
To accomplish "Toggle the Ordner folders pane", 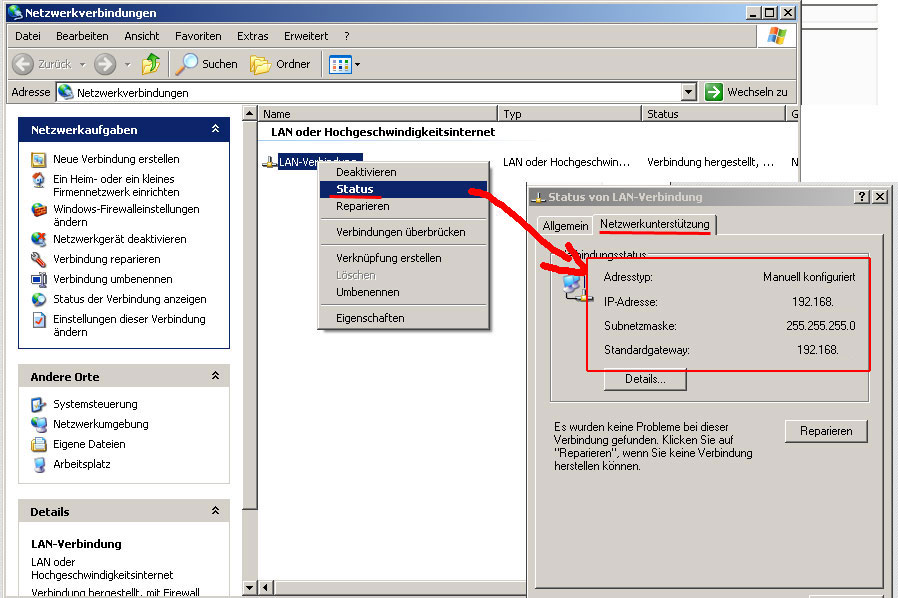I will (281, 64).
